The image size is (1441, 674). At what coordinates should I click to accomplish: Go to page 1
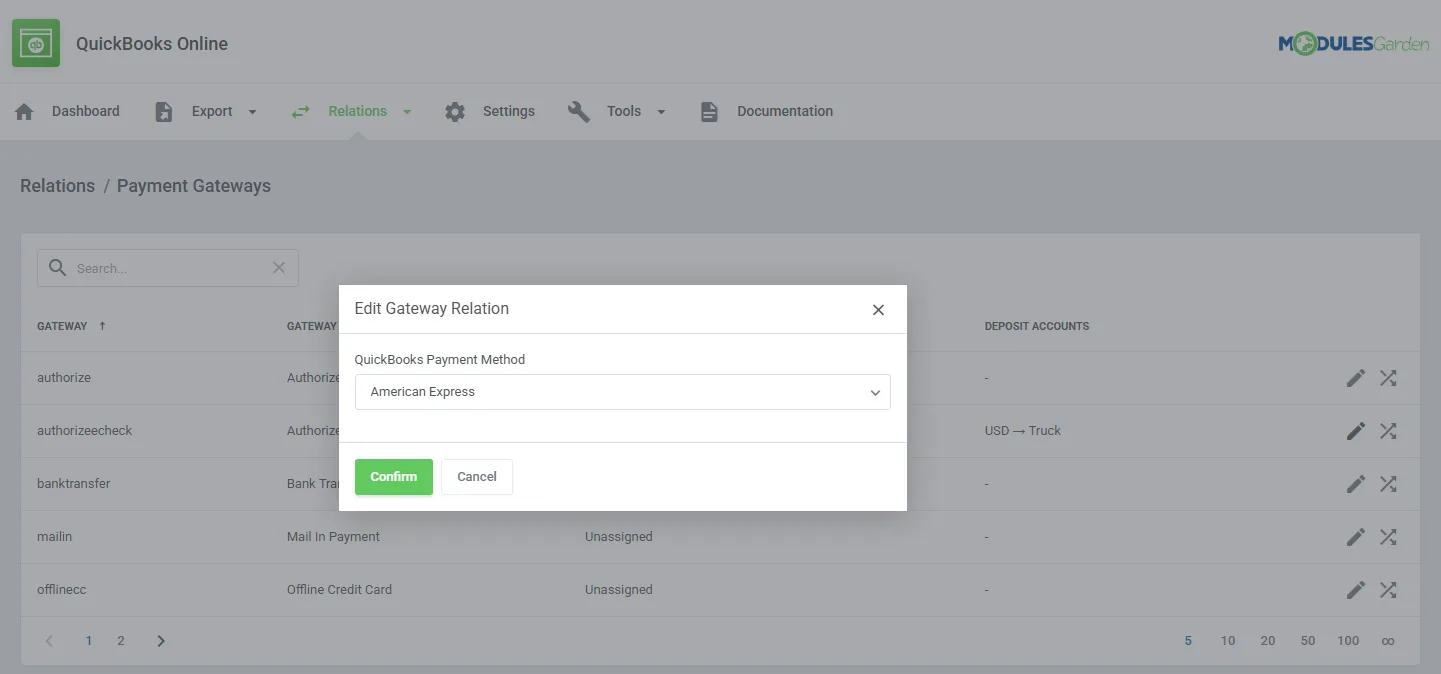89,641
